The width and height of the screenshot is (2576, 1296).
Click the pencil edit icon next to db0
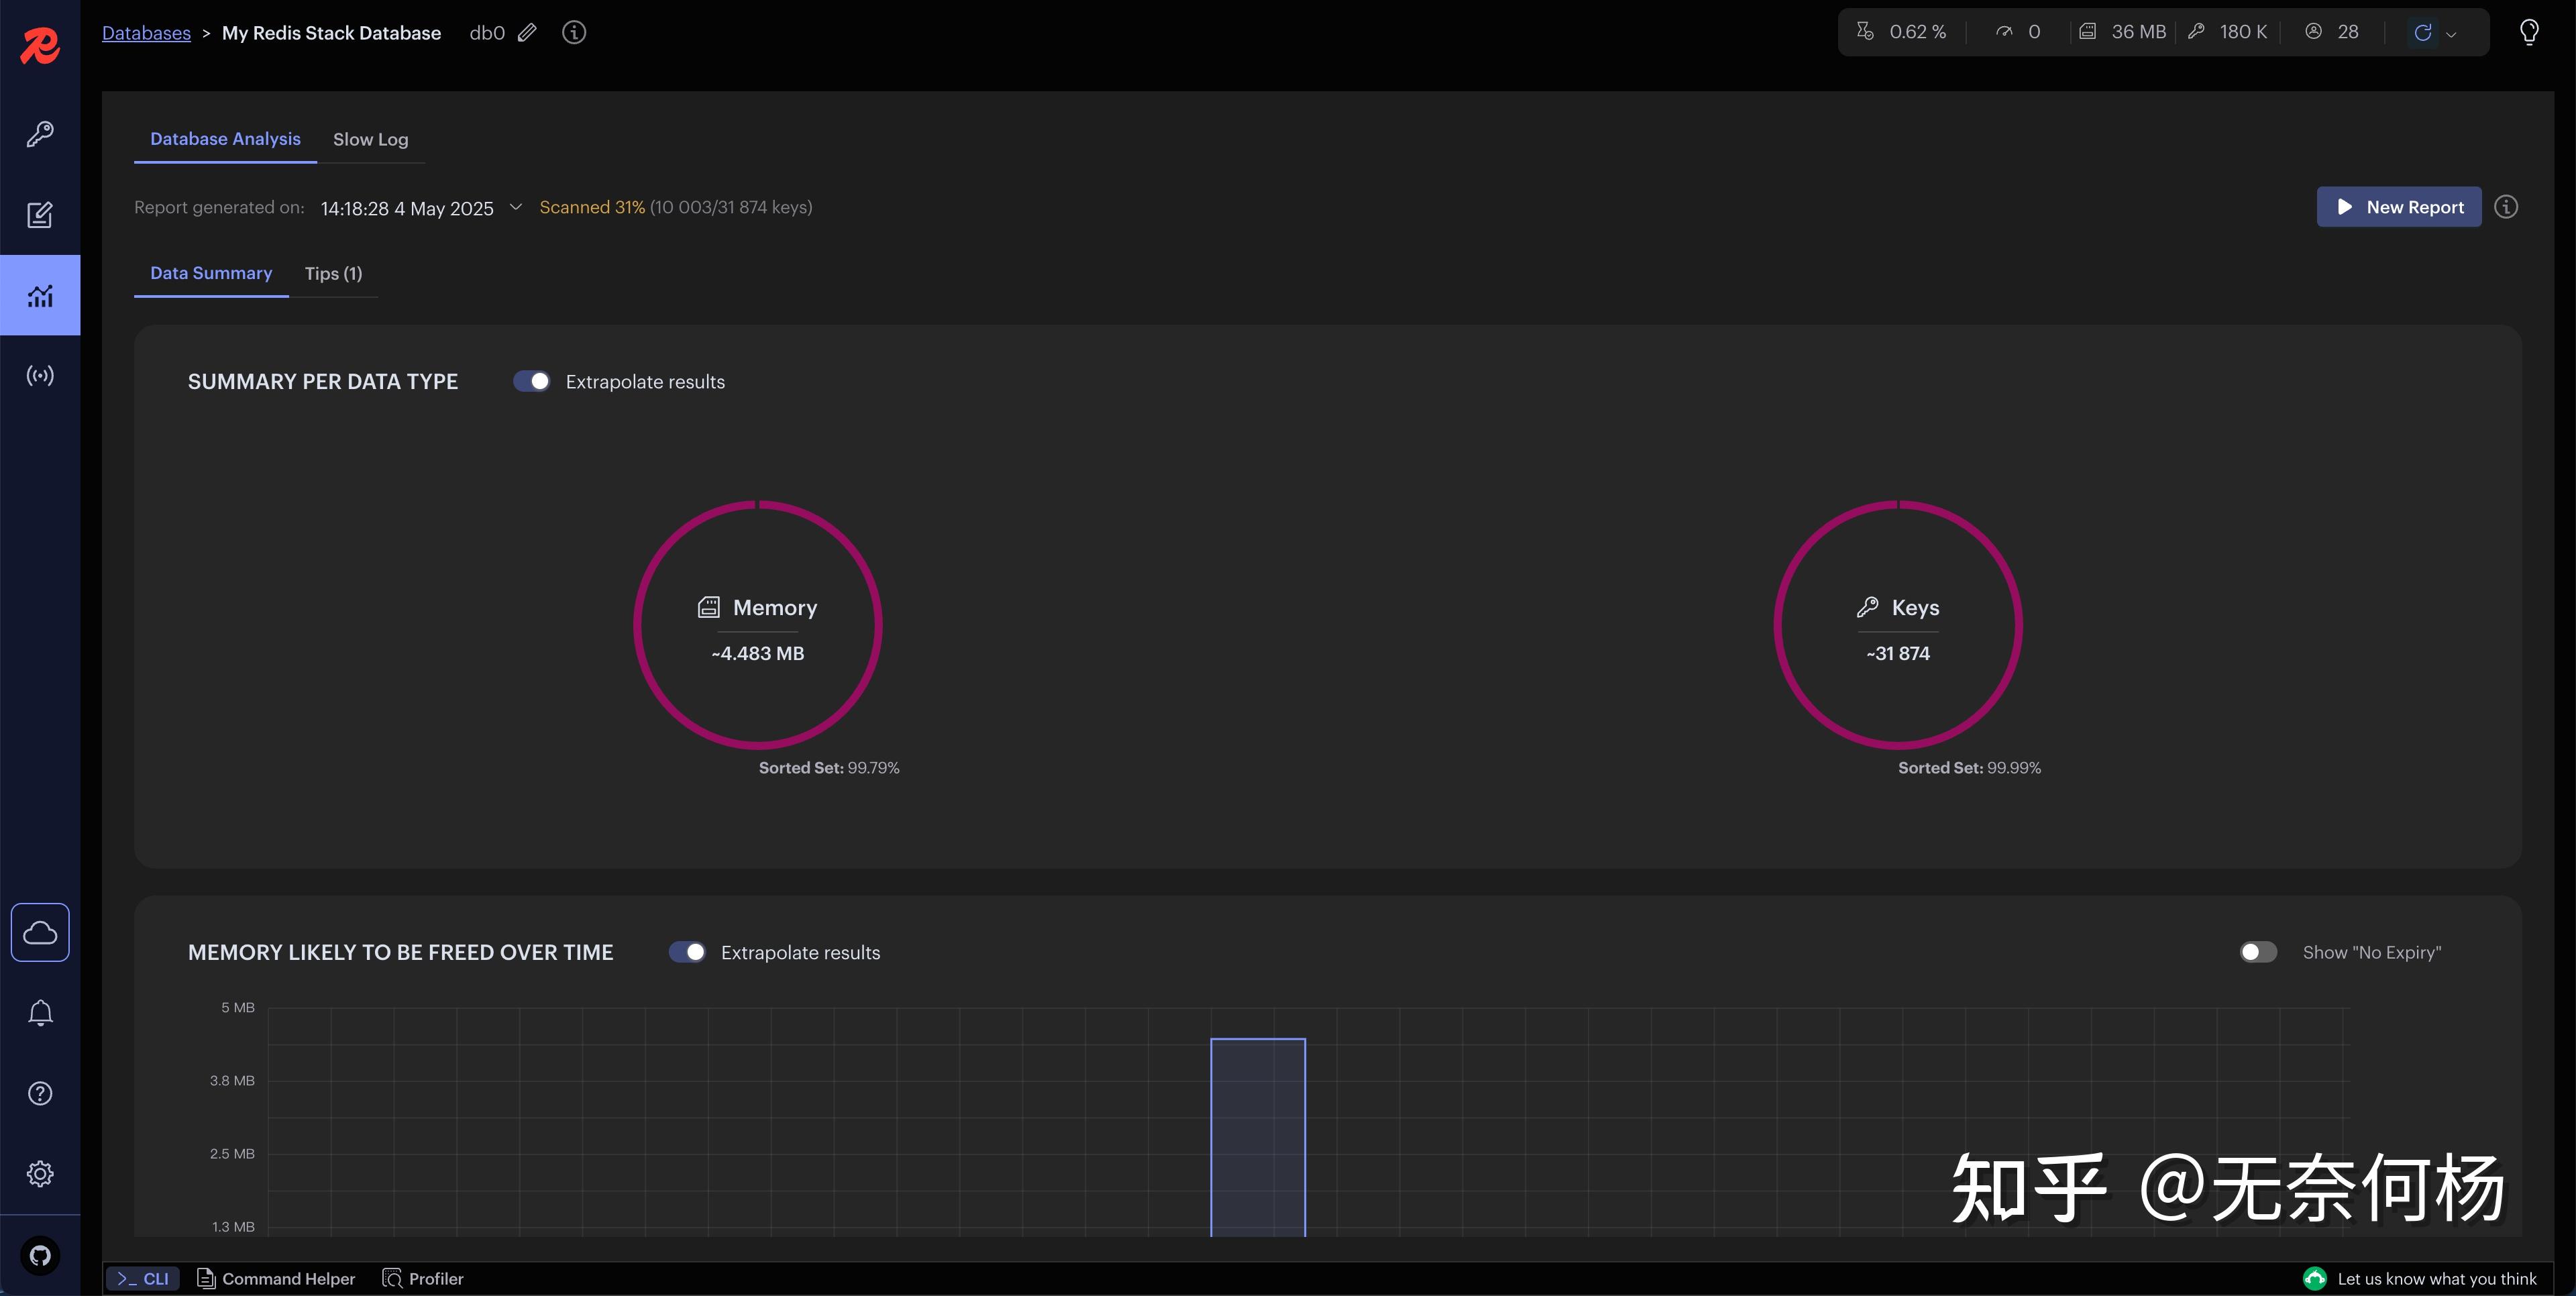click(527, 33)
